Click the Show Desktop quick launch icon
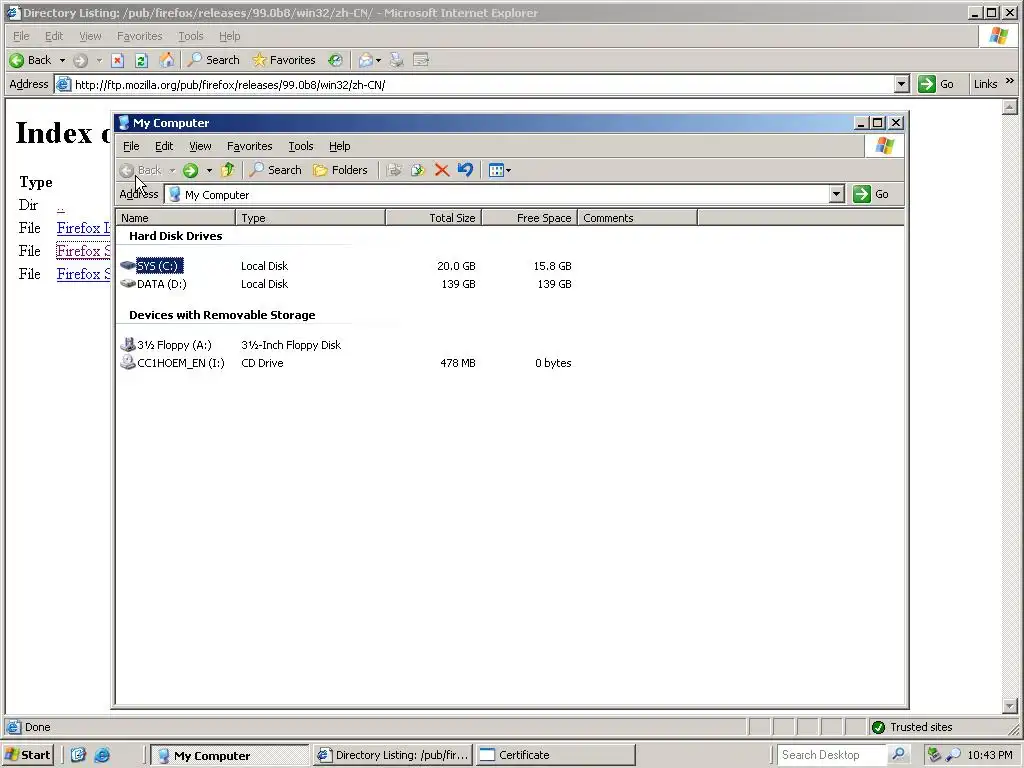The height and width of the screenshot is (768, 1024). (78, 755)
